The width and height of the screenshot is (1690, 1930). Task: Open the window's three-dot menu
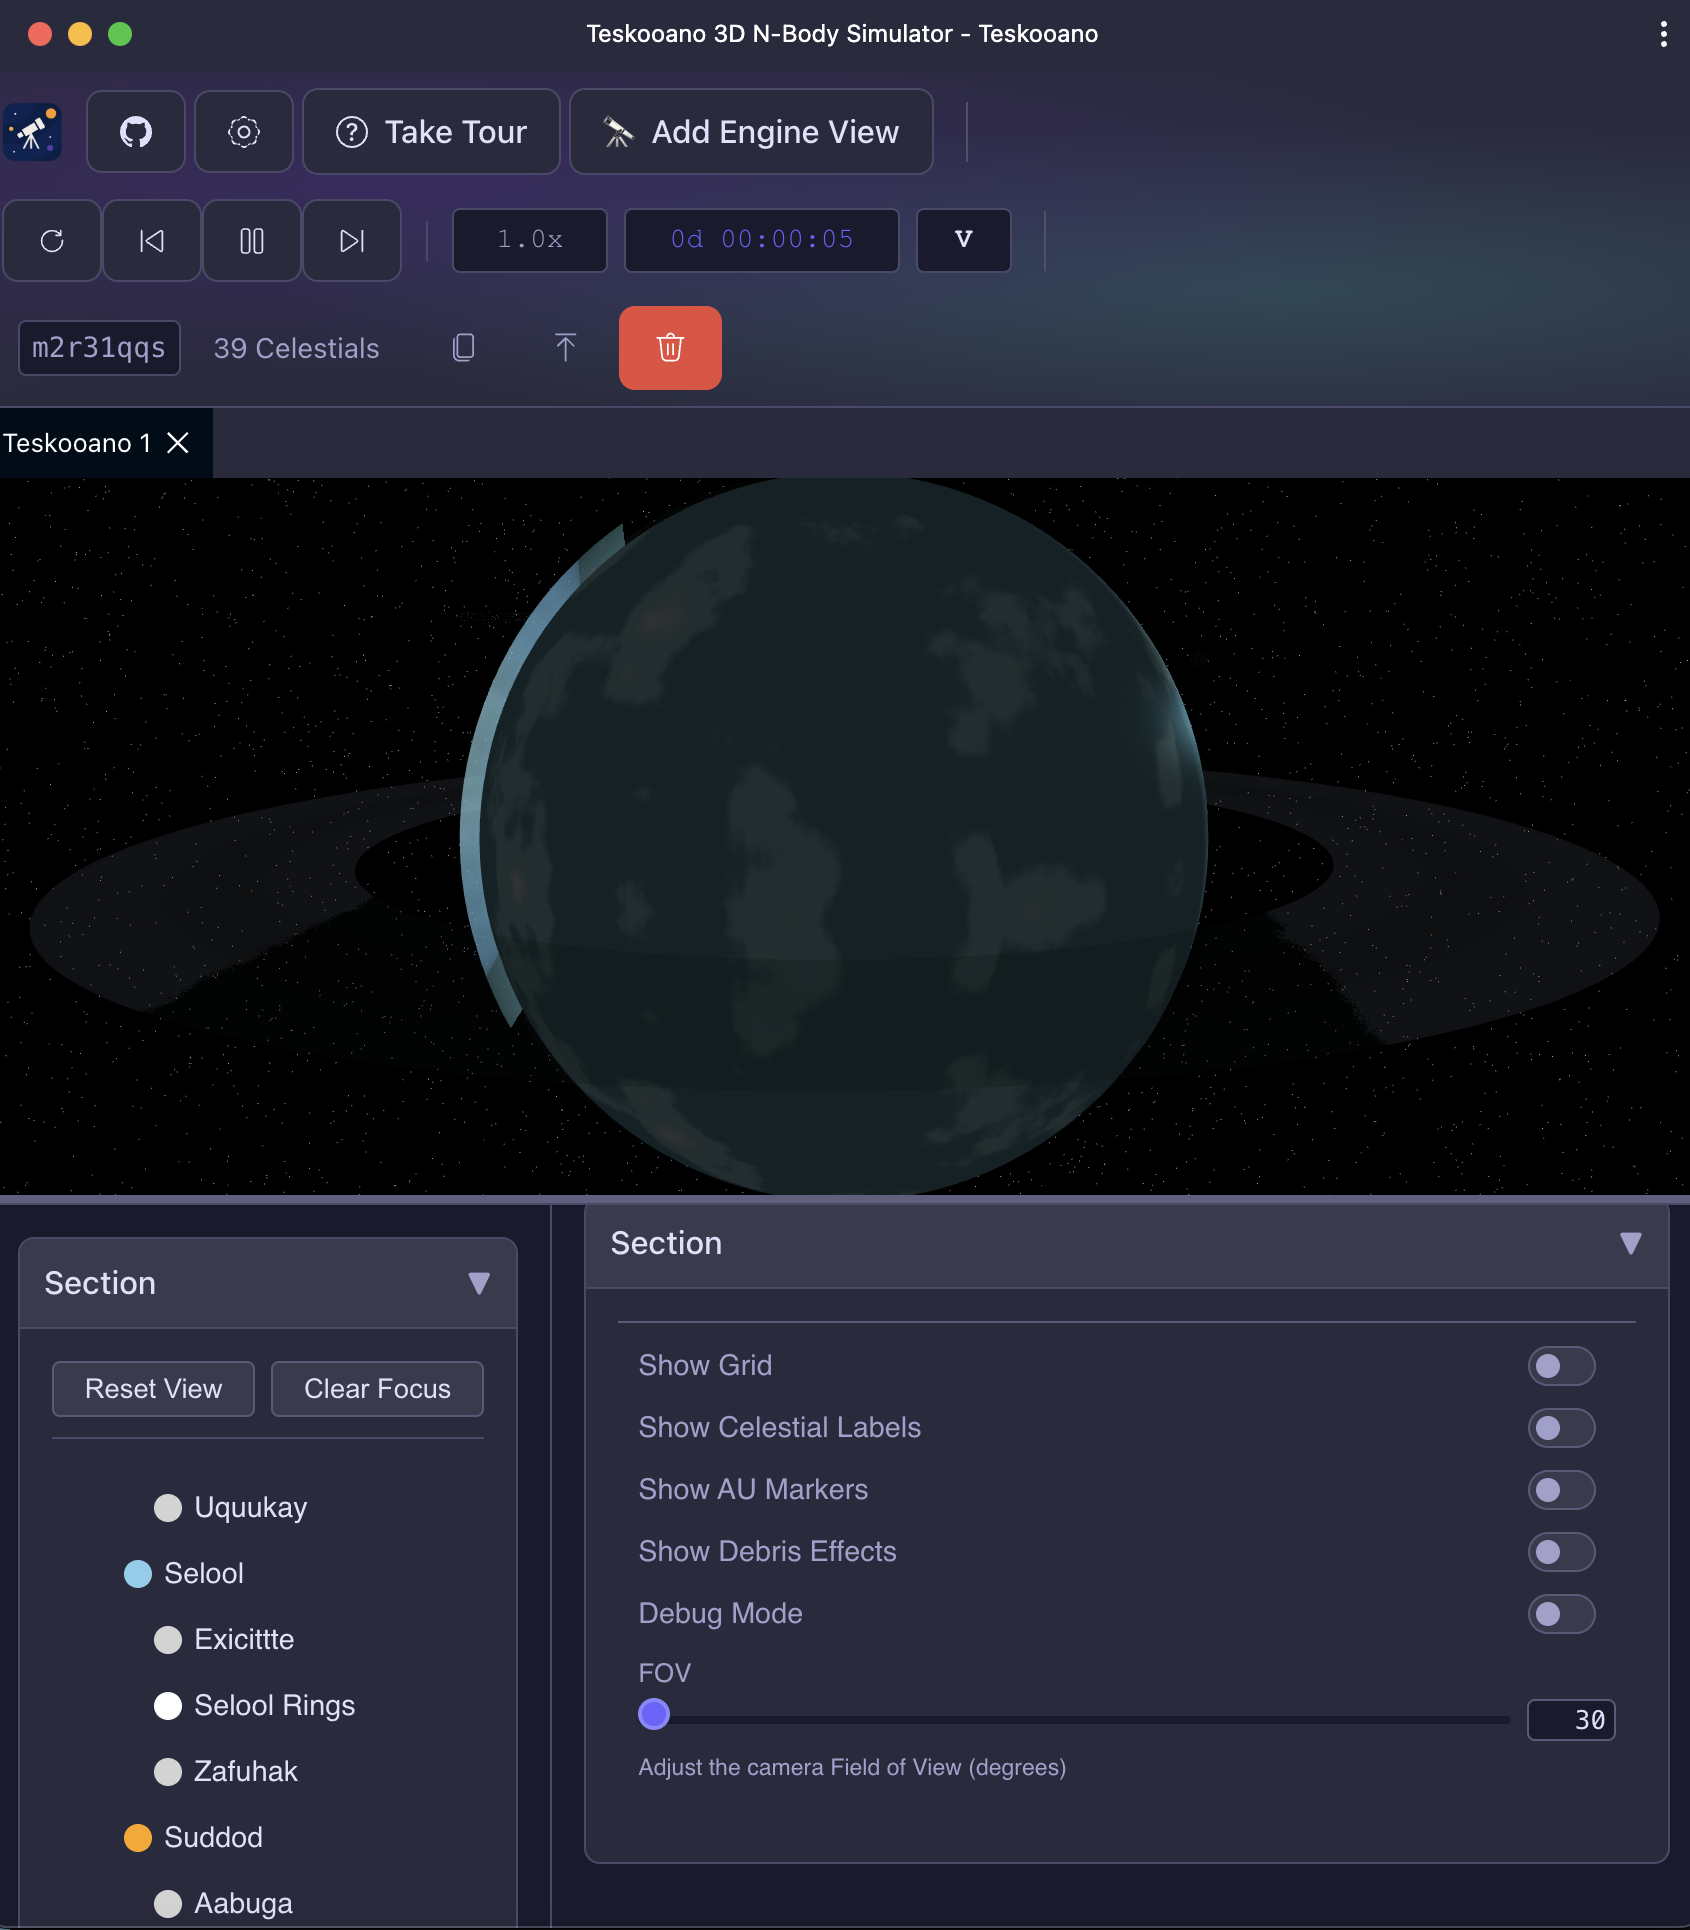[1664, 34]
